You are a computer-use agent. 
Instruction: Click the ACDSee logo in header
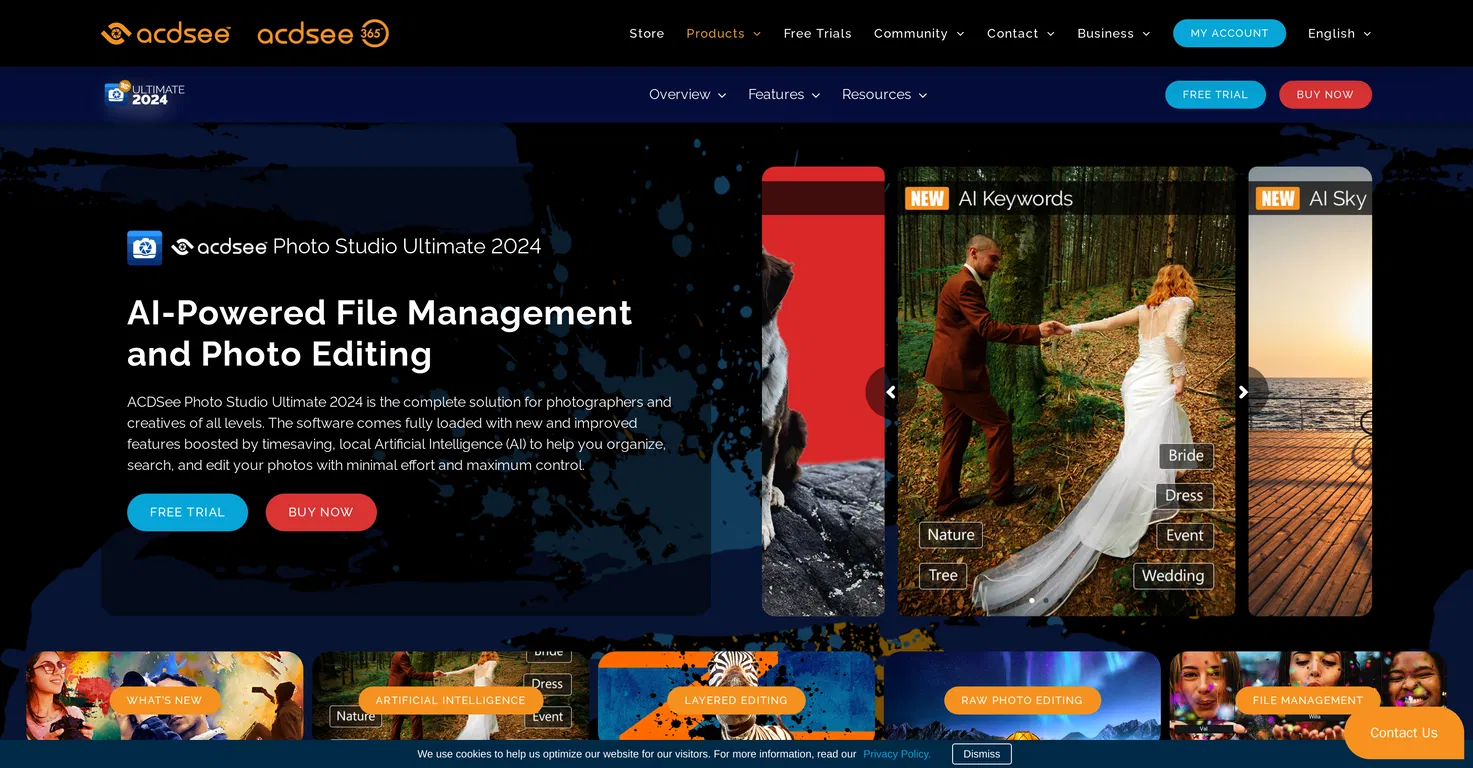(x=166, y=33)
